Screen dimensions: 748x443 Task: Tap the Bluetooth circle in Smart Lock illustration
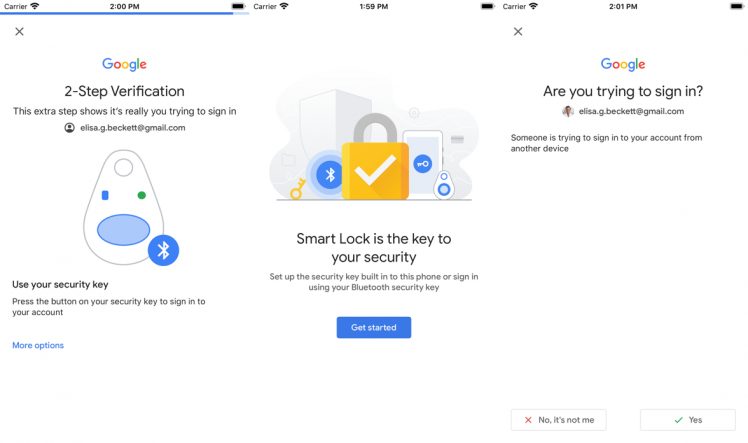point(330,175)
